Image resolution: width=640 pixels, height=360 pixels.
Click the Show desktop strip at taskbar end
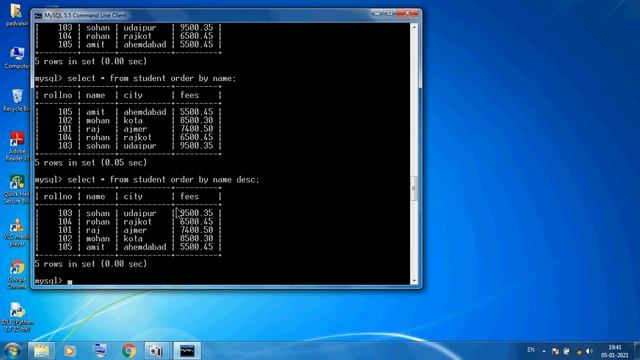[637, 351]
